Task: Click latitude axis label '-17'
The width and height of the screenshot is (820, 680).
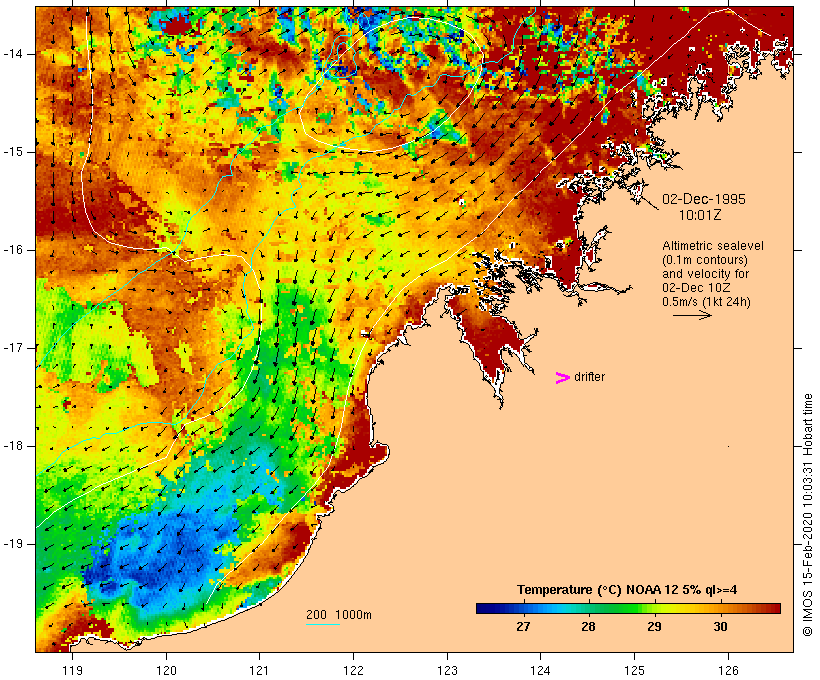Action: (12, 348)
